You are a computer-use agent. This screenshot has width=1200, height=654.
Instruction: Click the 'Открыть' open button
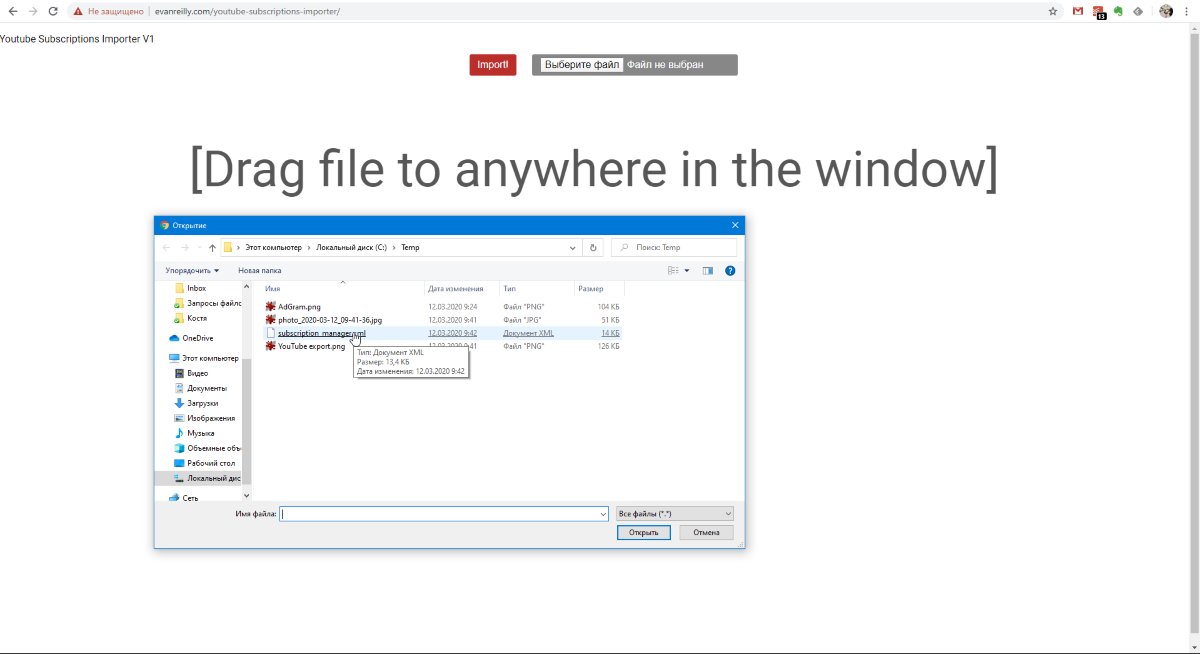click(644, 532)
